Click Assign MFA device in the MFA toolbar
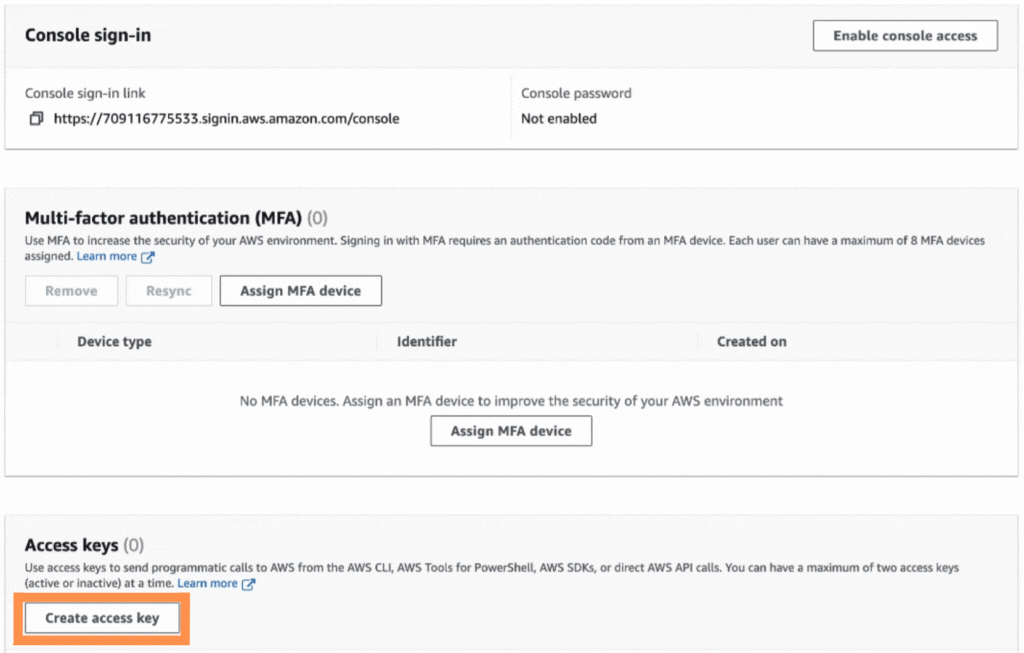The width and height of the screenshot is (1024, 653). pyautogui.click(x=300, y=290)
